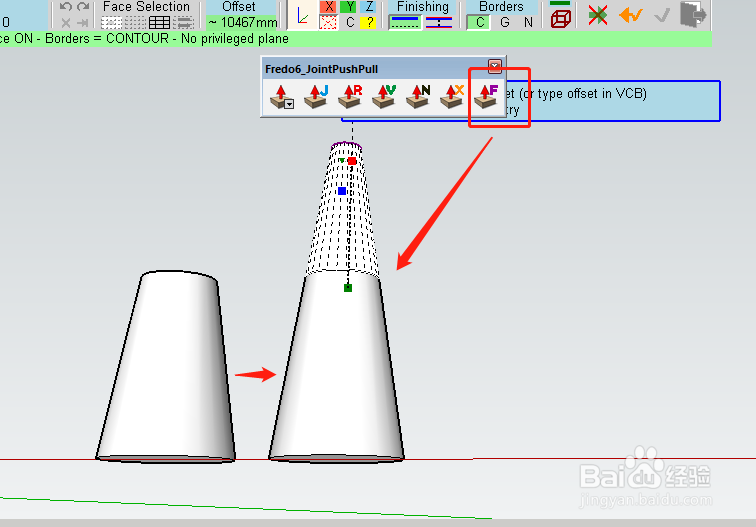The image size is (756, 527).
Task: Click the Offset label
Action: [x=239, y=7]
